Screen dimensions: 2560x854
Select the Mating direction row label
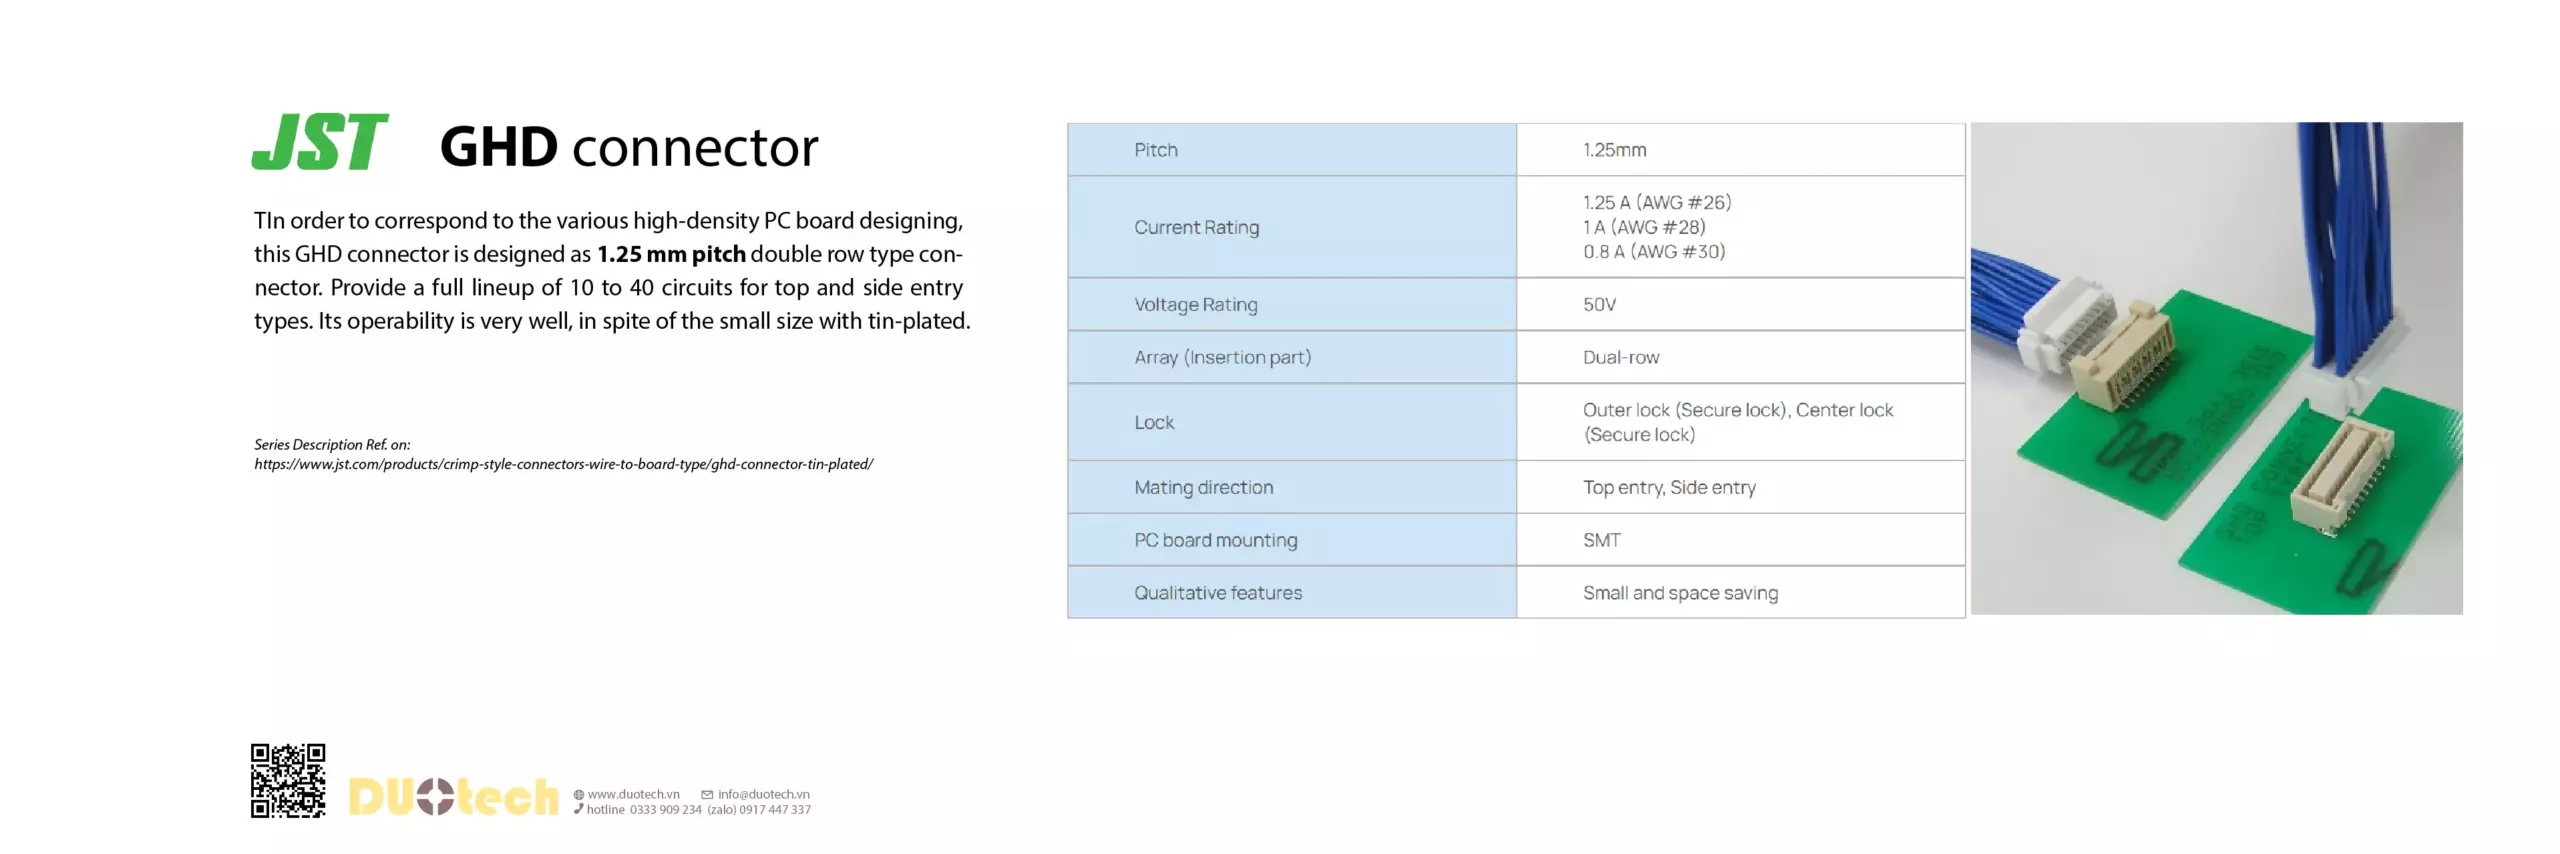pos(1203,487)
